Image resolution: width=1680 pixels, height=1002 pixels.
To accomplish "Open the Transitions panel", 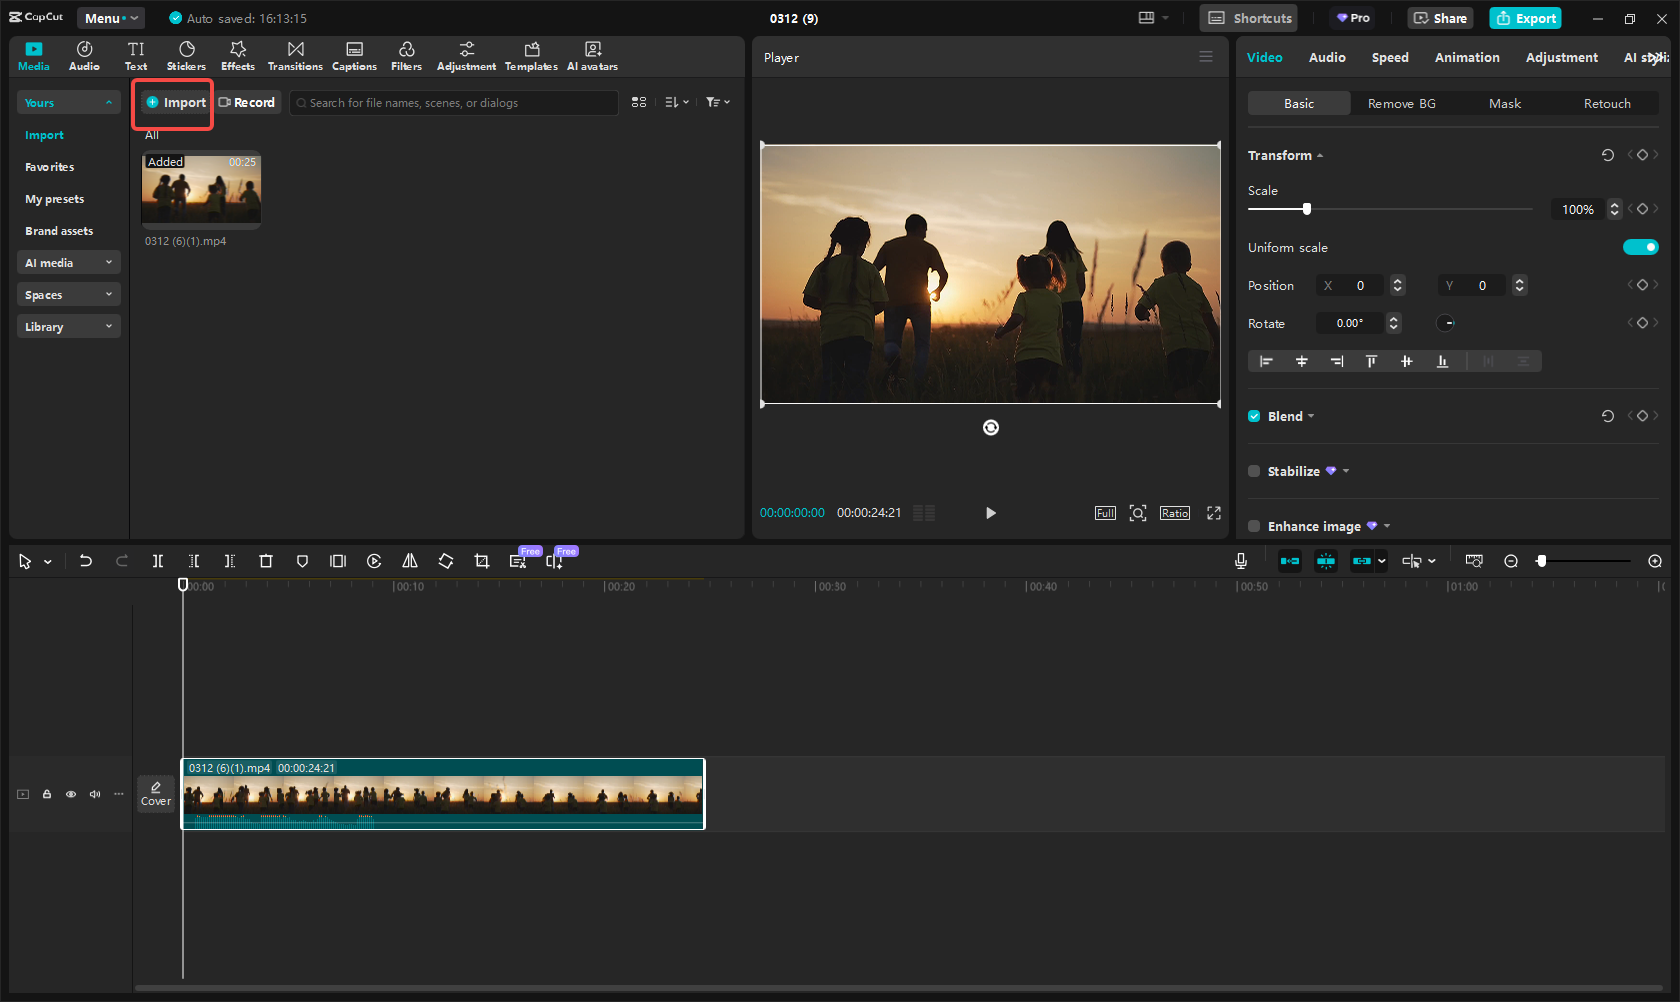I will click(x=295, y=56).
